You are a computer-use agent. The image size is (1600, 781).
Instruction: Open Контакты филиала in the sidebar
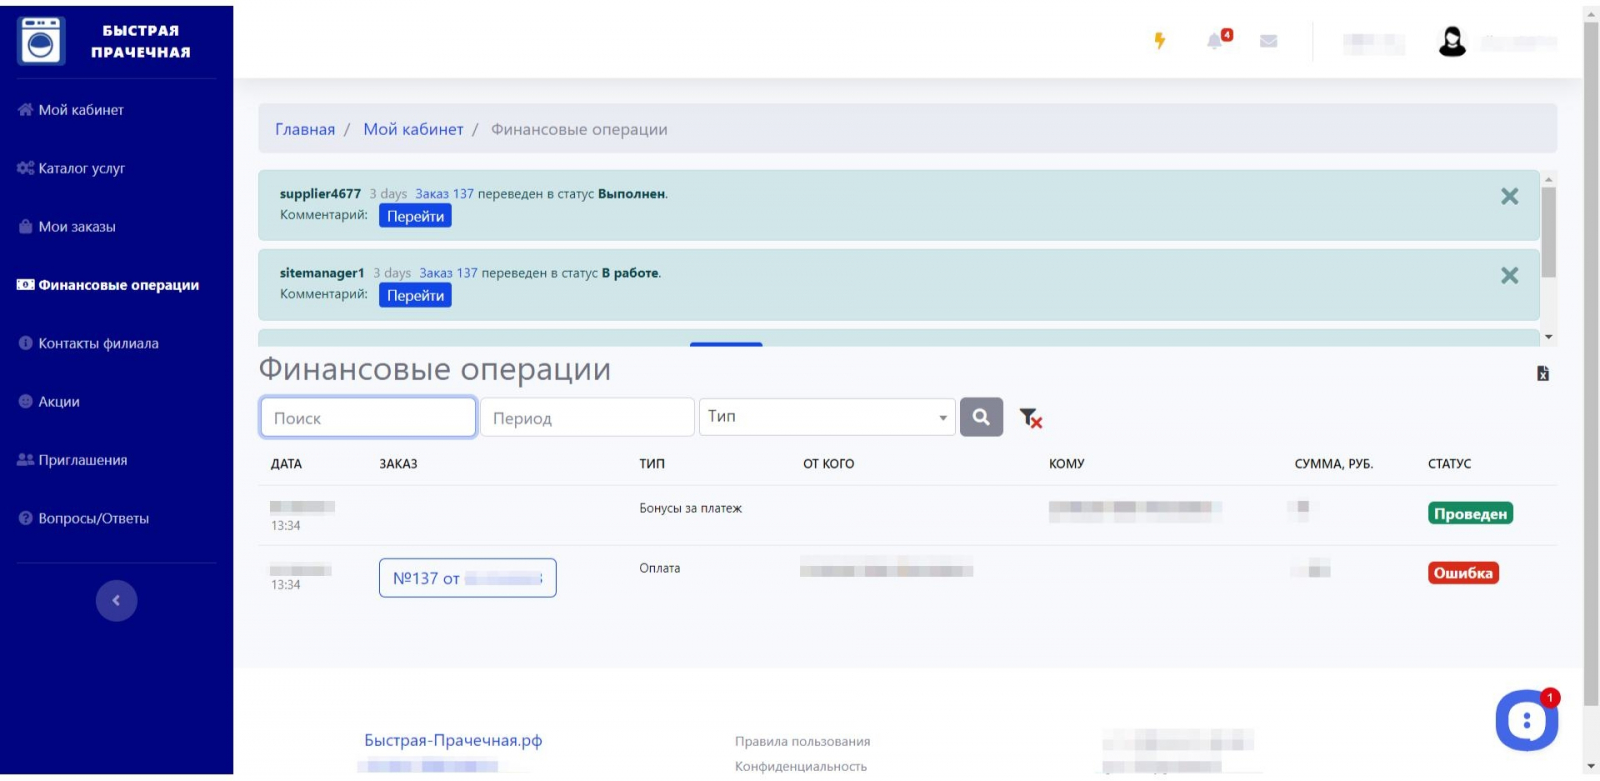pos(88,343)
